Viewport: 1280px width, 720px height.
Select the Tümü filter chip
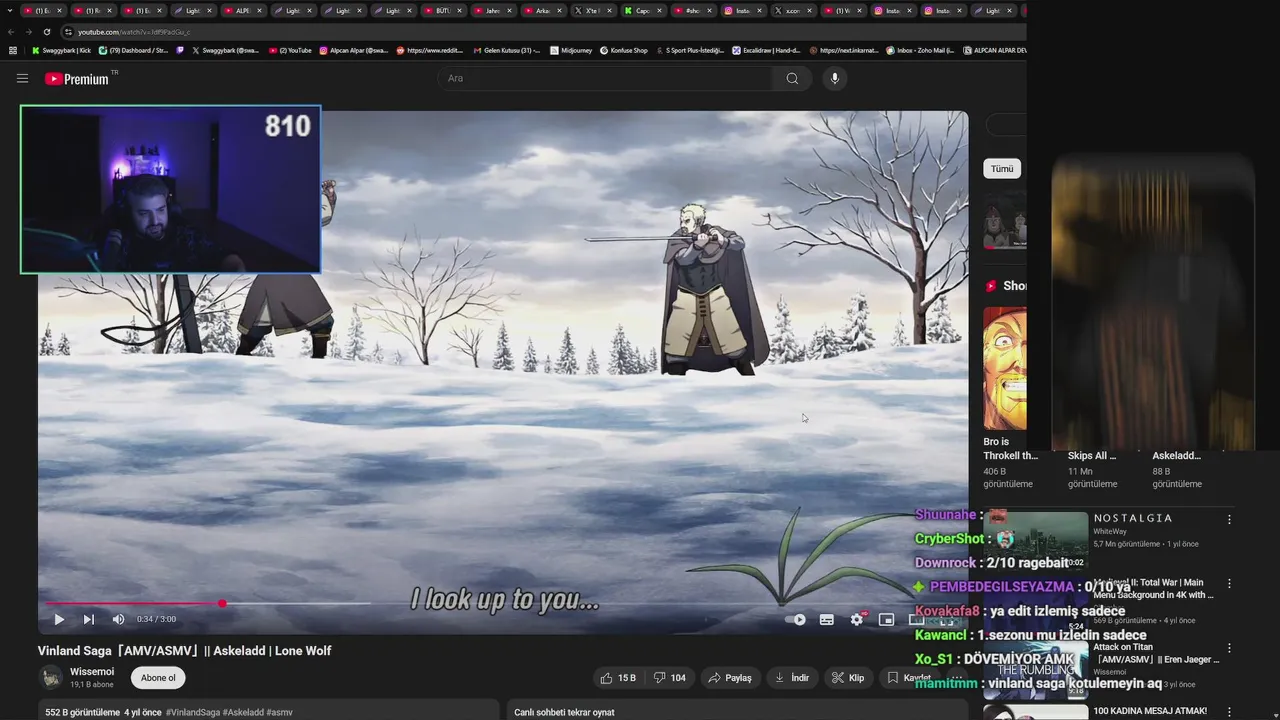1002,169
